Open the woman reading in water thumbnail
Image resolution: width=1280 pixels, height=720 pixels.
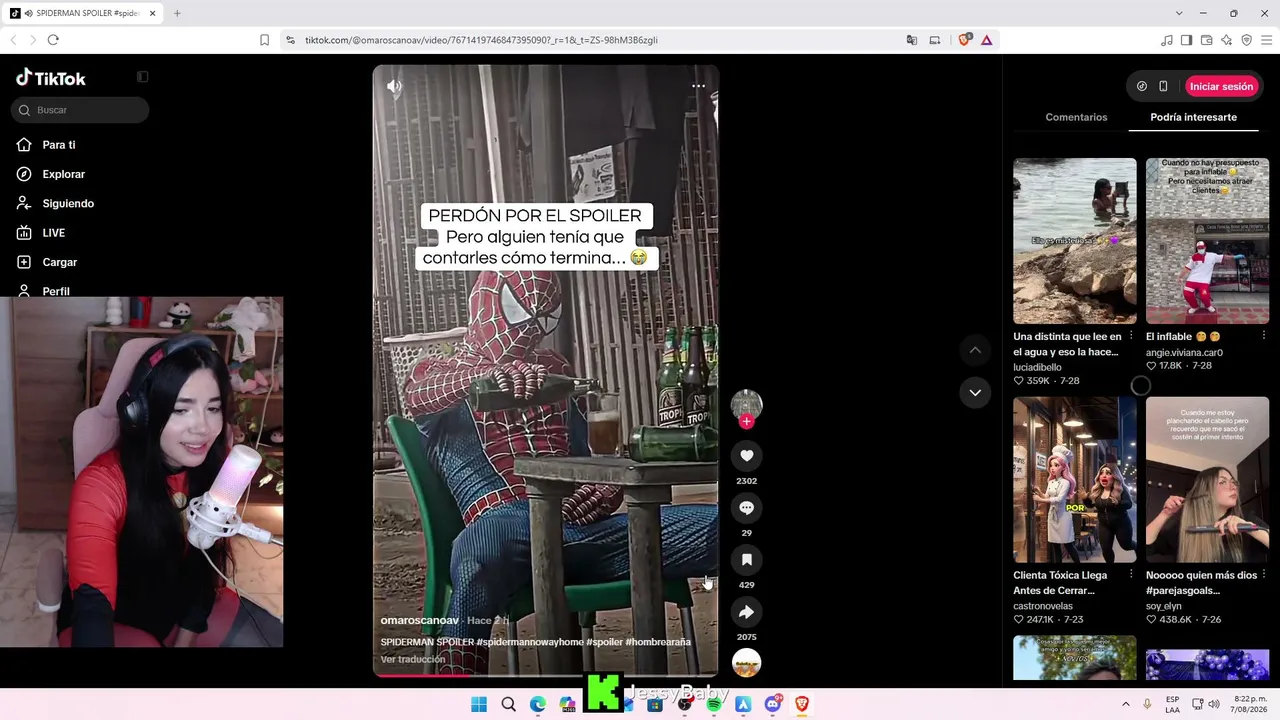coord(1075,241)
